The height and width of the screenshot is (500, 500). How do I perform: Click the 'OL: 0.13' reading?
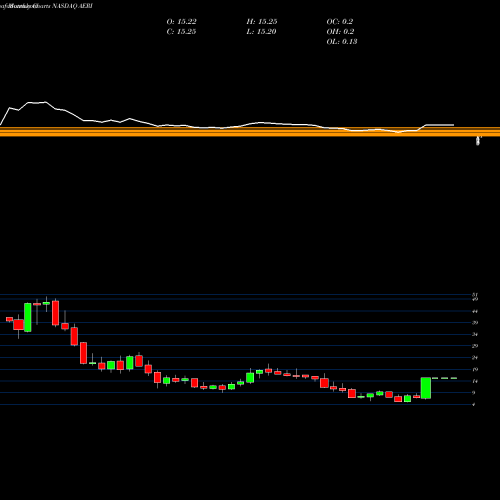[x=342, y=42]
